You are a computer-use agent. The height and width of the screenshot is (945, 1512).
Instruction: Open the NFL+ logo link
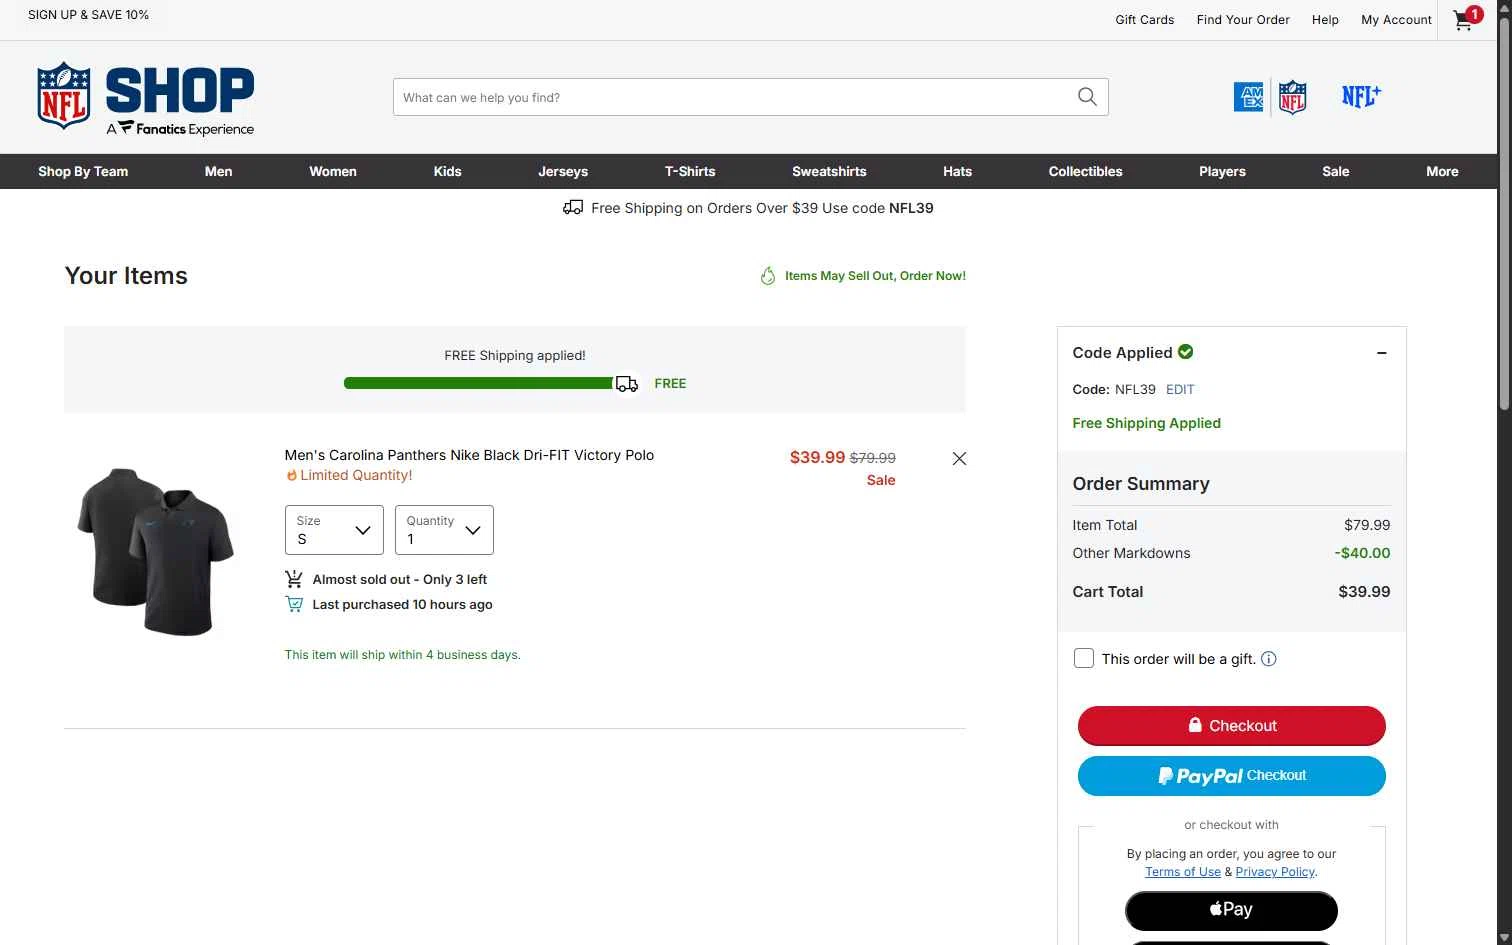(1361, 96)
